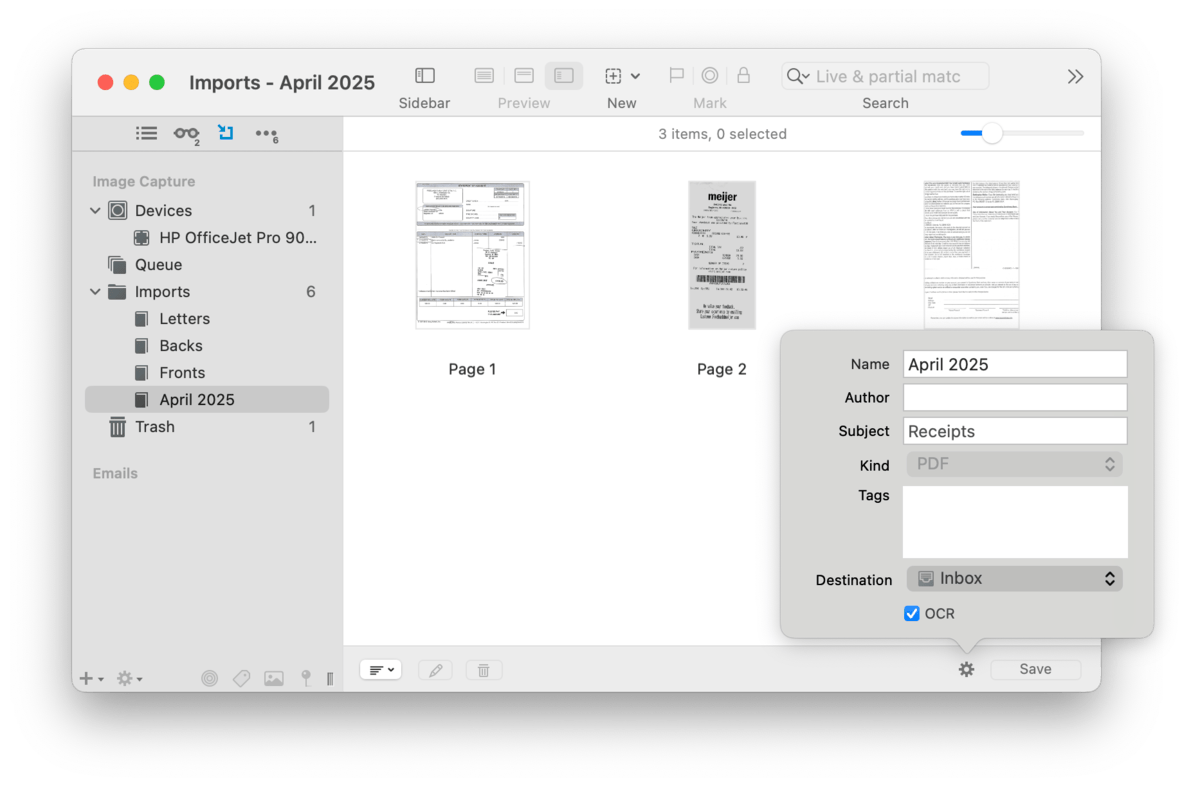Click the tag icon in sidebar footer
This screenshot has width=1200, height=787.
point(241,678)
